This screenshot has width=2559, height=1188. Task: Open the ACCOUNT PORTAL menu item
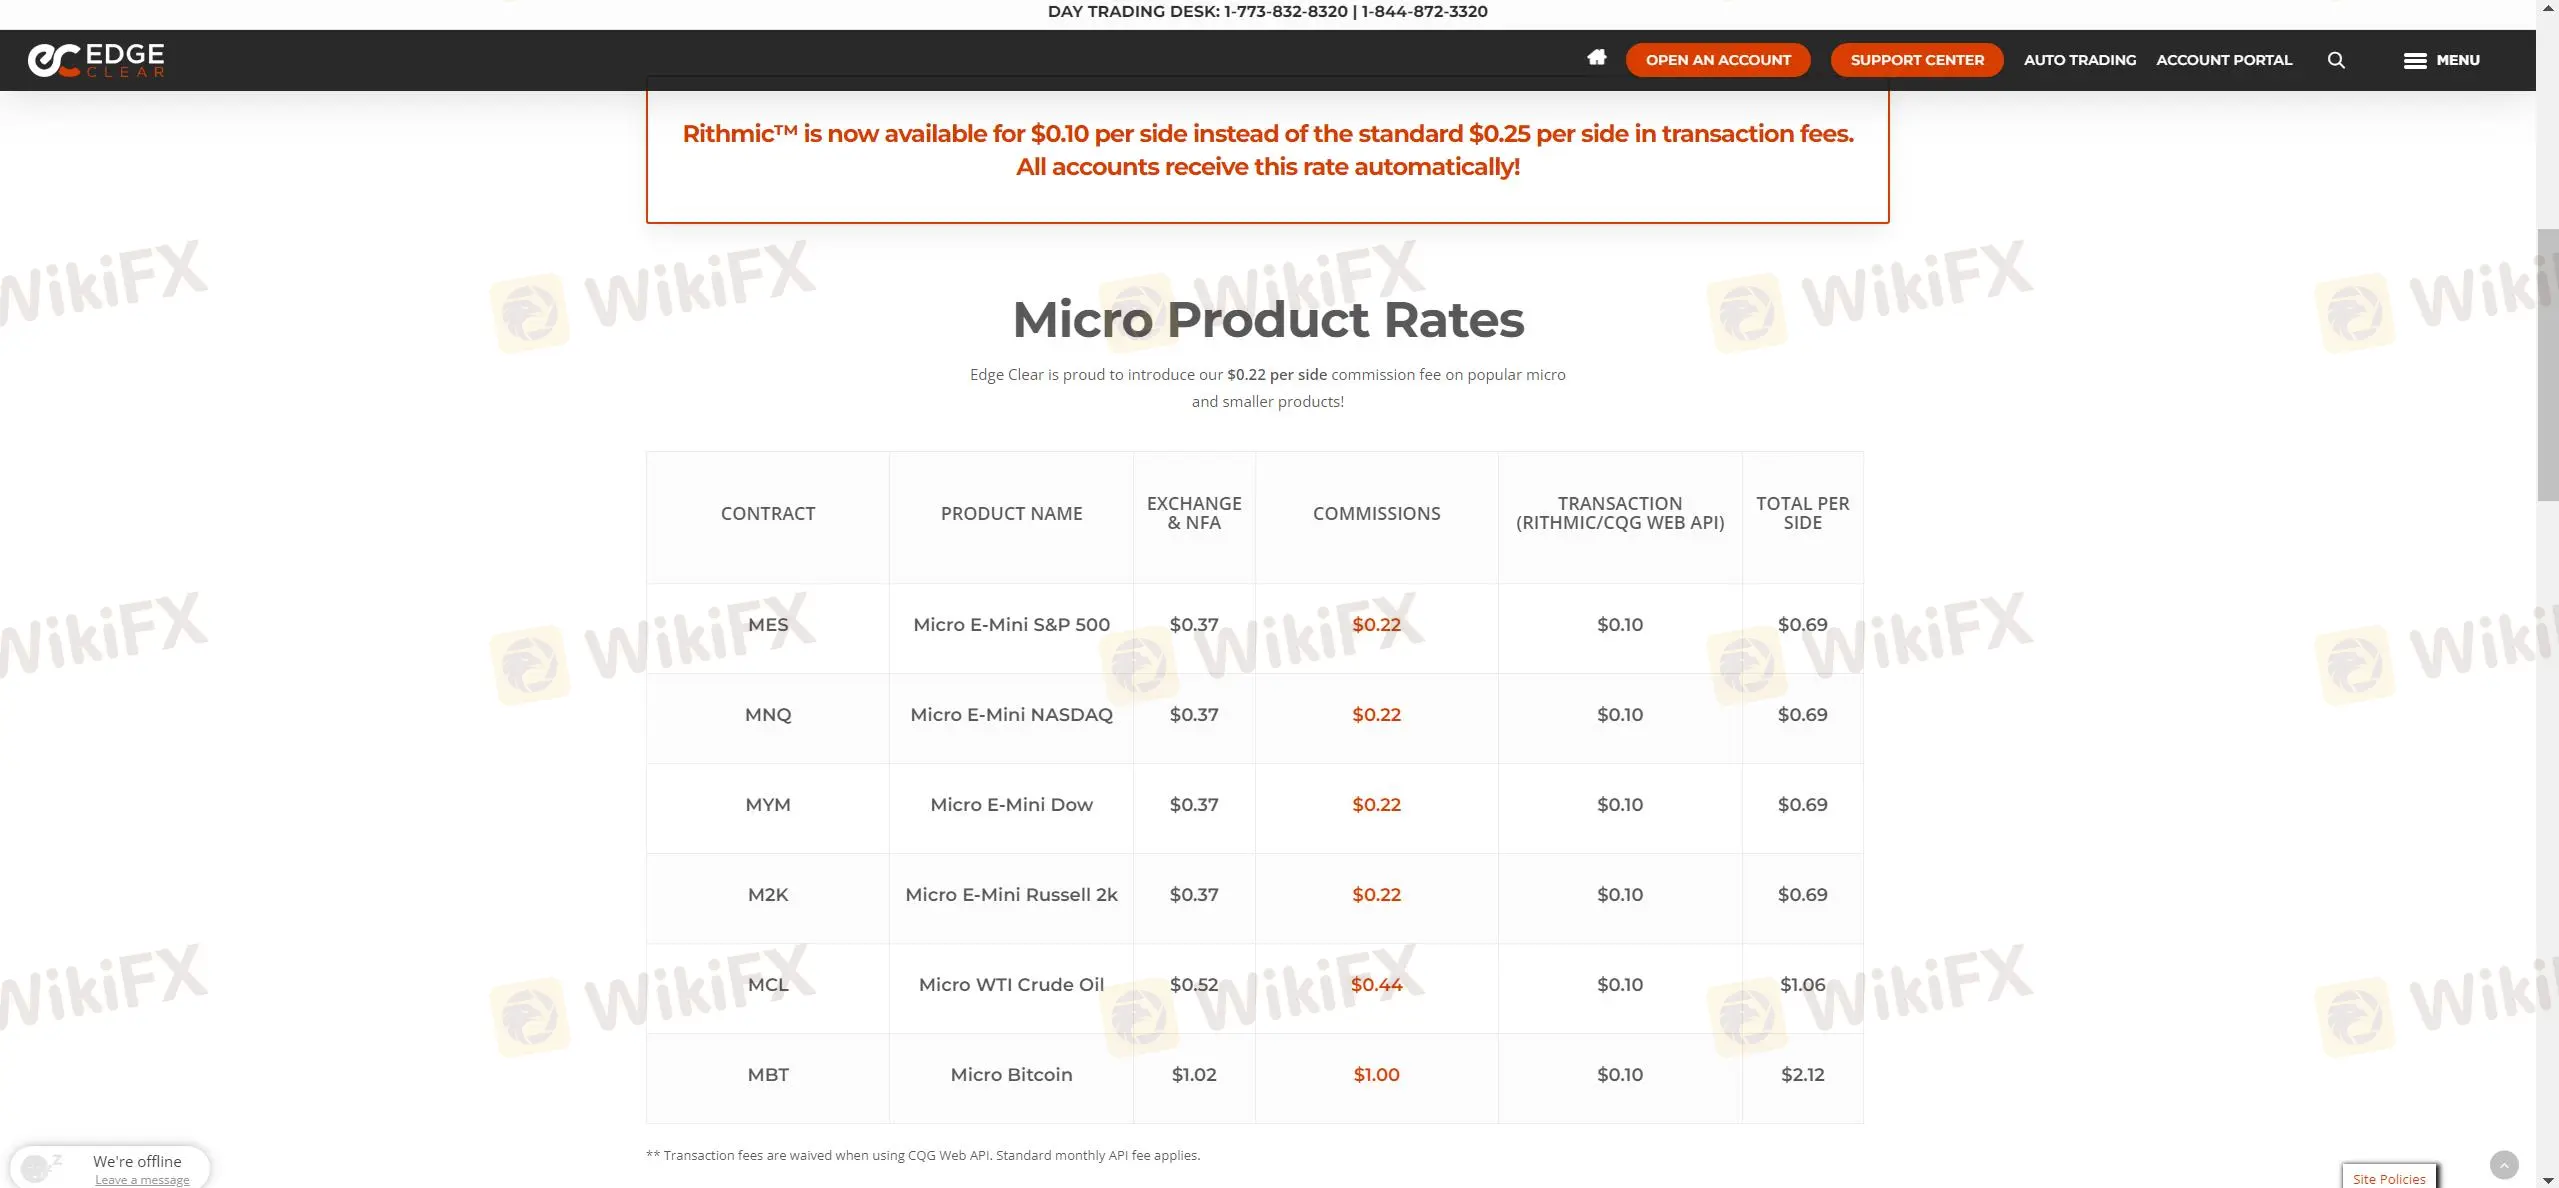(2223, 60)
